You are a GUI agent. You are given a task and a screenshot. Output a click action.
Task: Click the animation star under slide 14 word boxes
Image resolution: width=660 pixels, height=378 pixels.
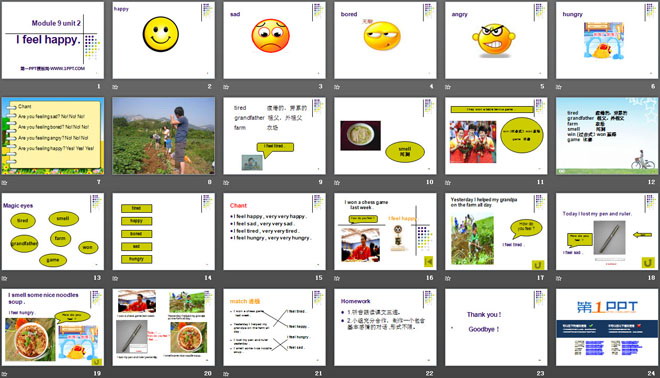115,278
